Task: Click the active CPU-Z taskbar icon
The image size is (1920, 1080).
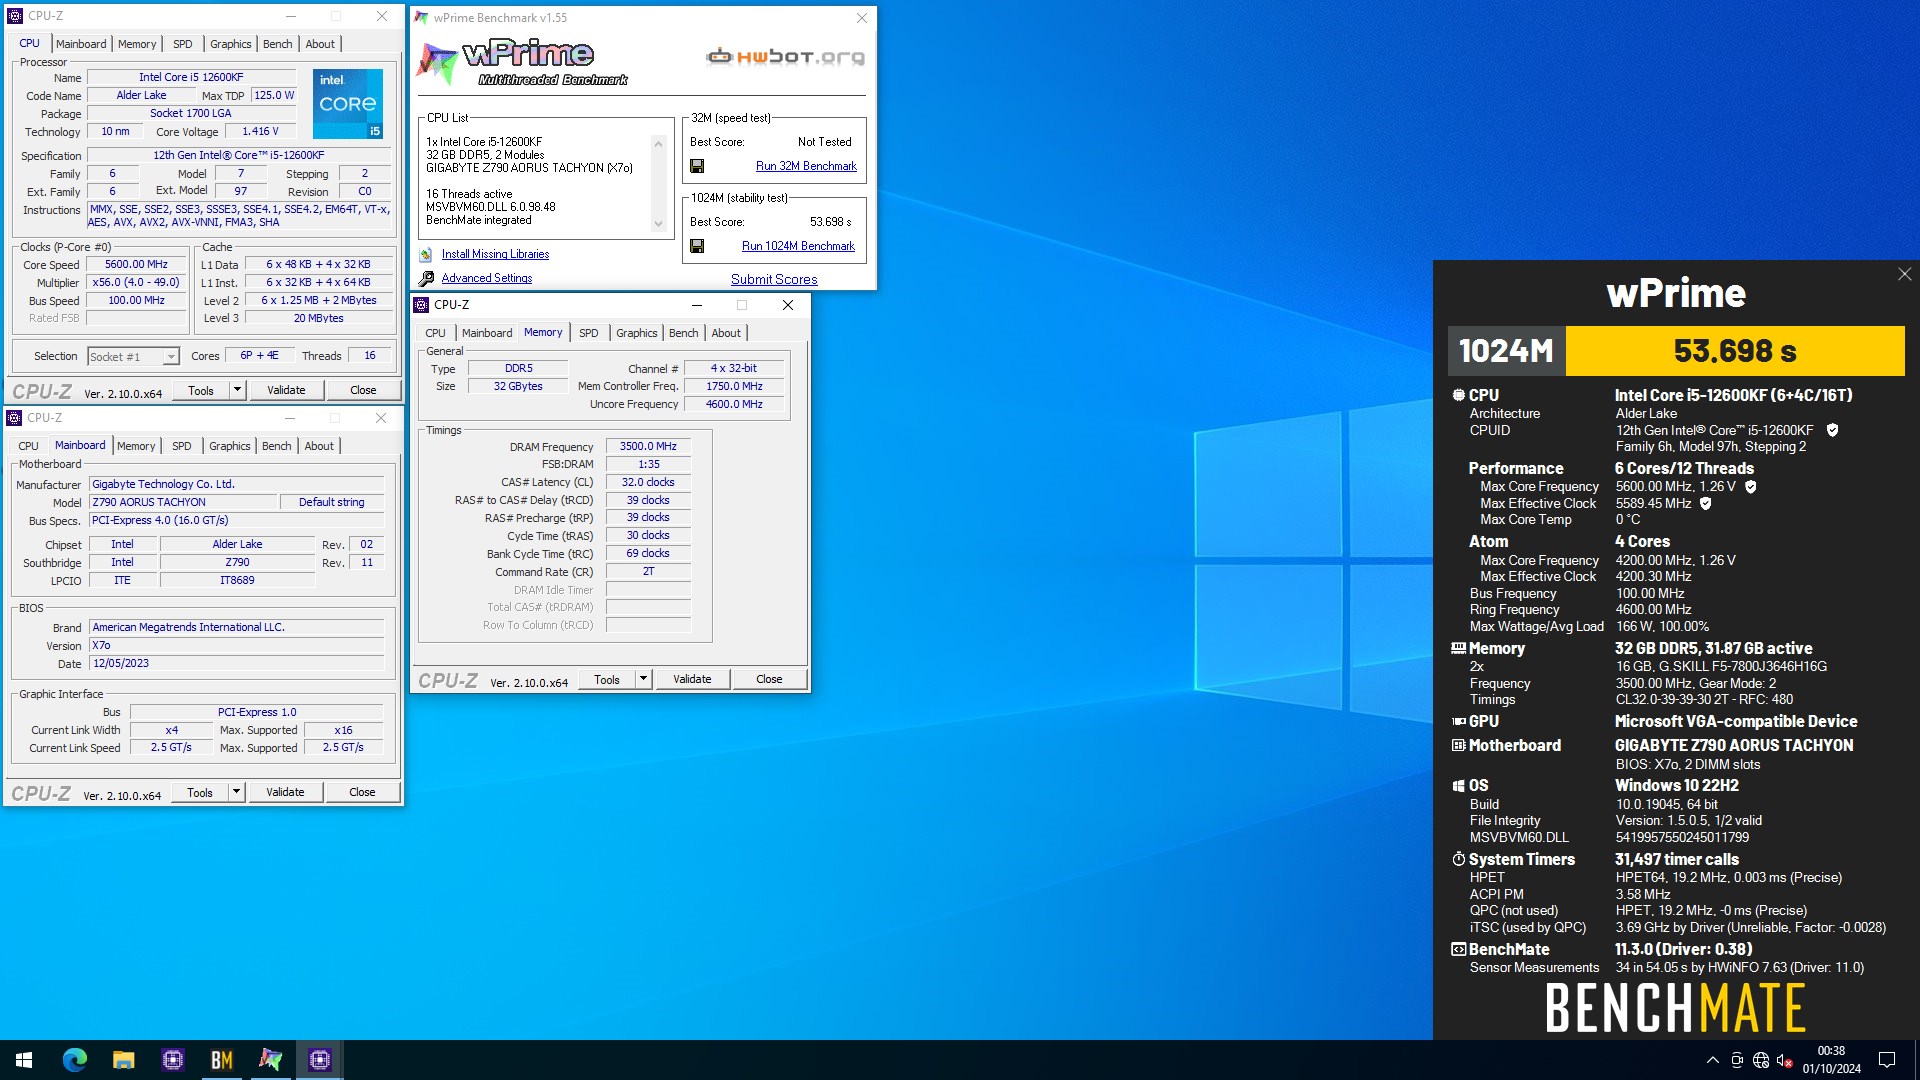Action: pyautogui.click(x=319, y=1060)
